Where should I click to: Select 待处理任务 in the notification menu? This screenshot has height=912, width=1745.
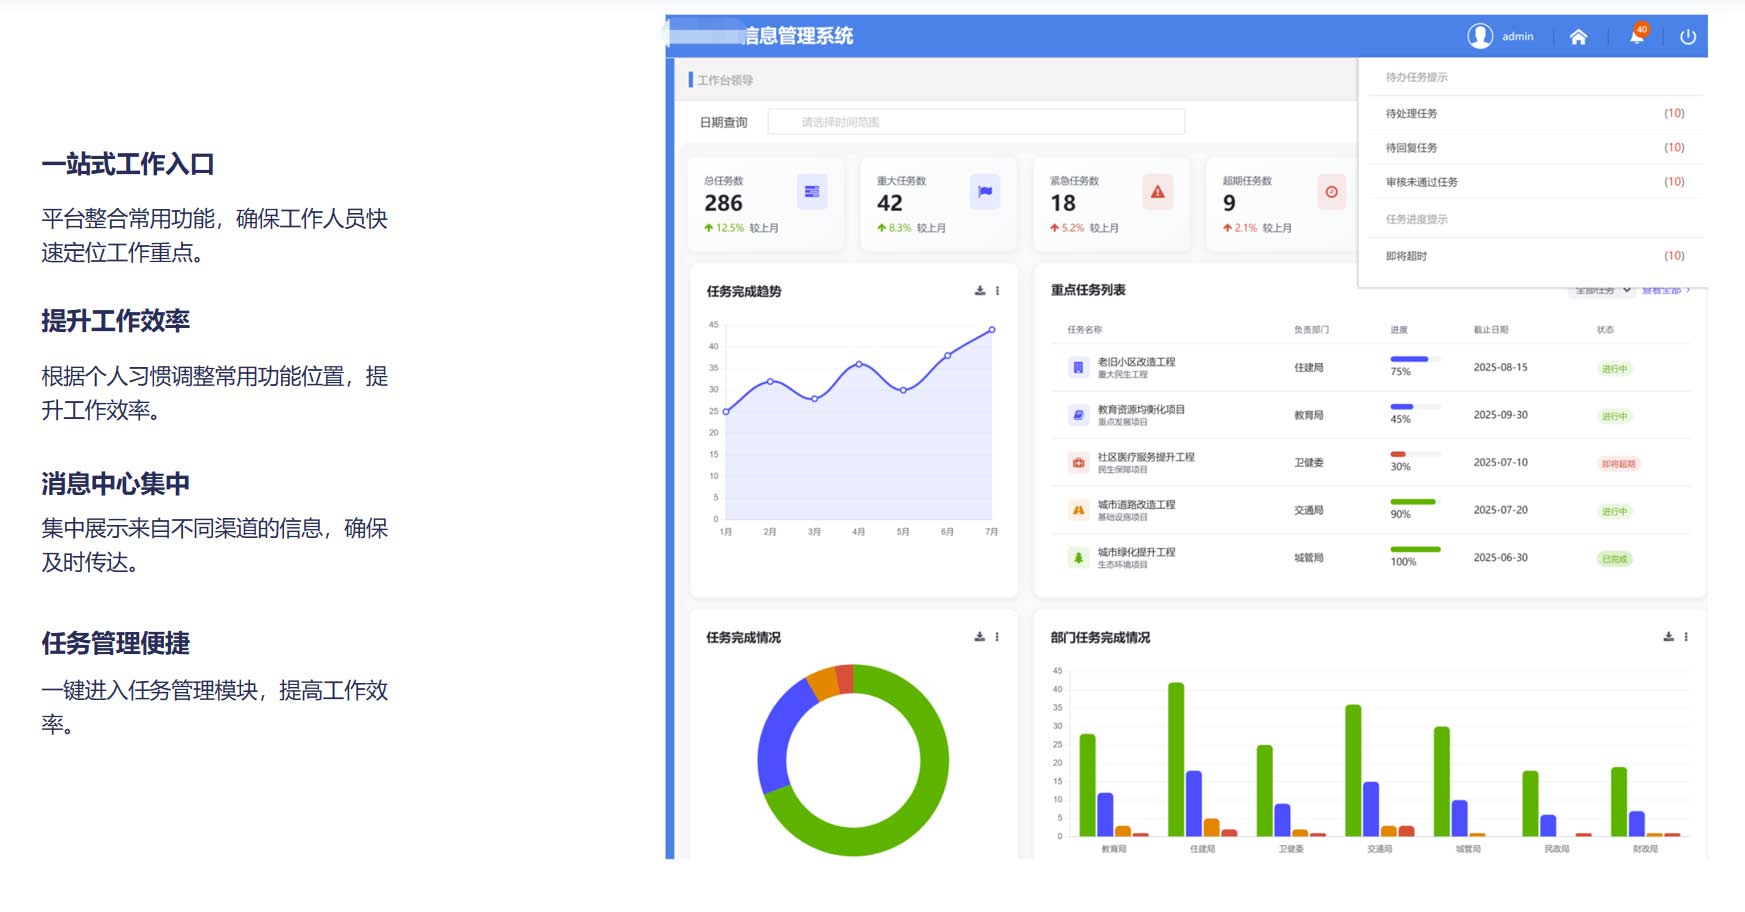[x=1412, y=114]
